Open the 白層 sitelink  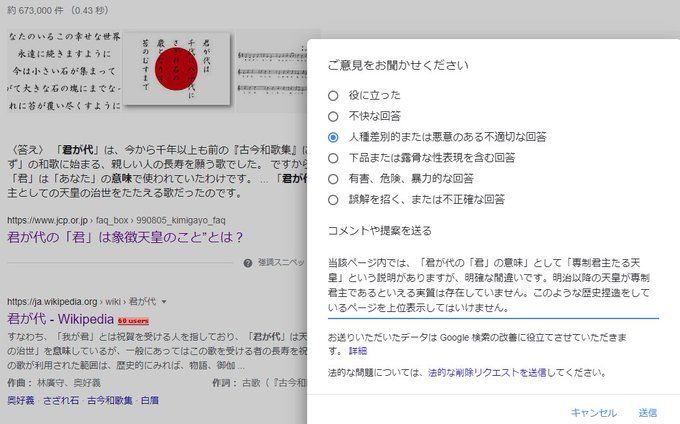coord(150,400)
